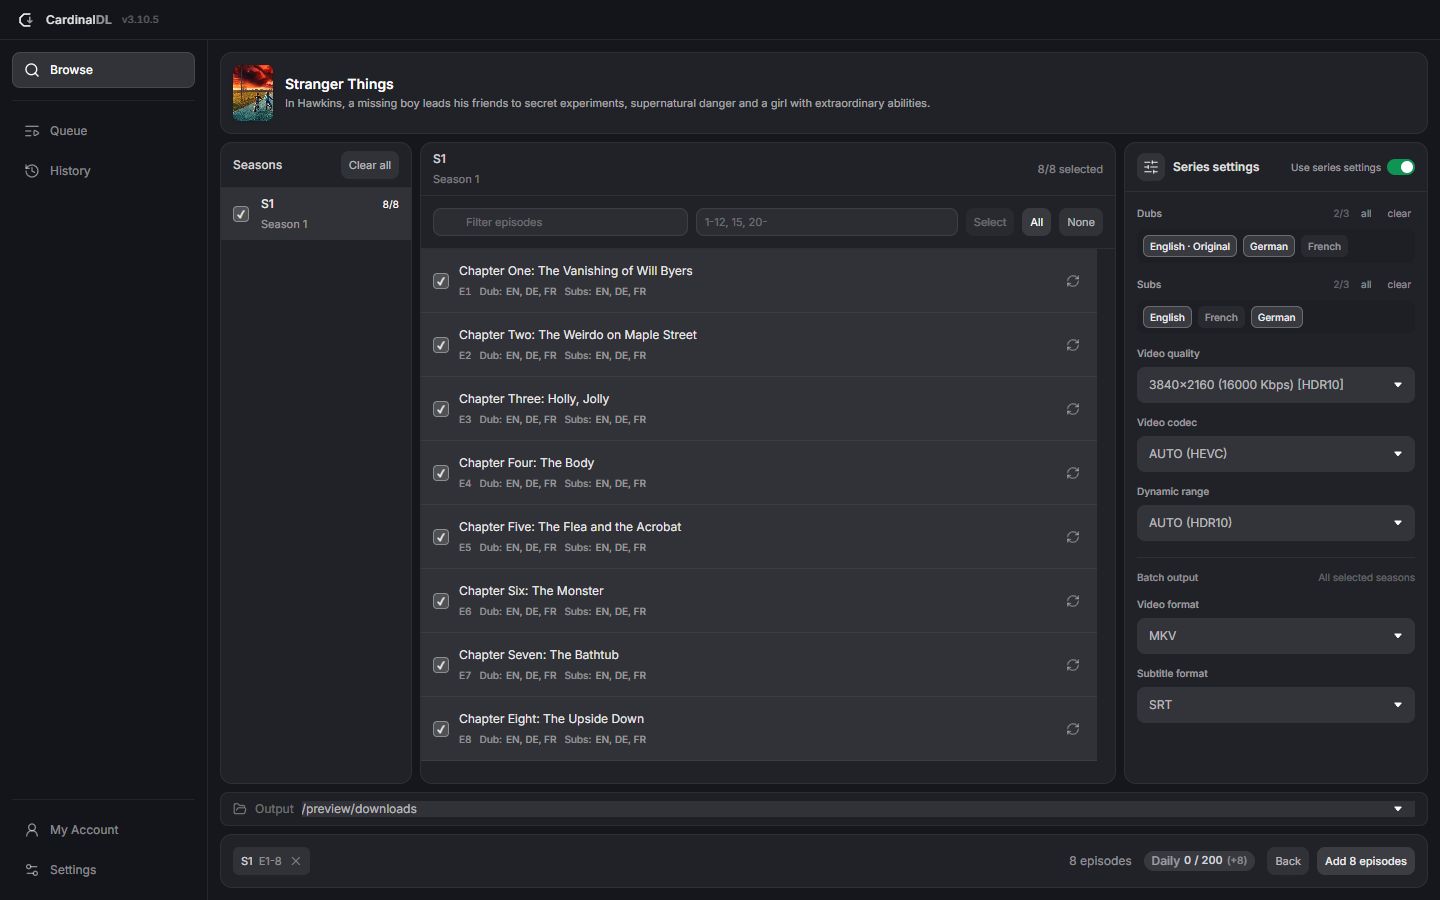Deselect the German subtitle chip
Screen dimensions: 1440x900
point(1277,317)
